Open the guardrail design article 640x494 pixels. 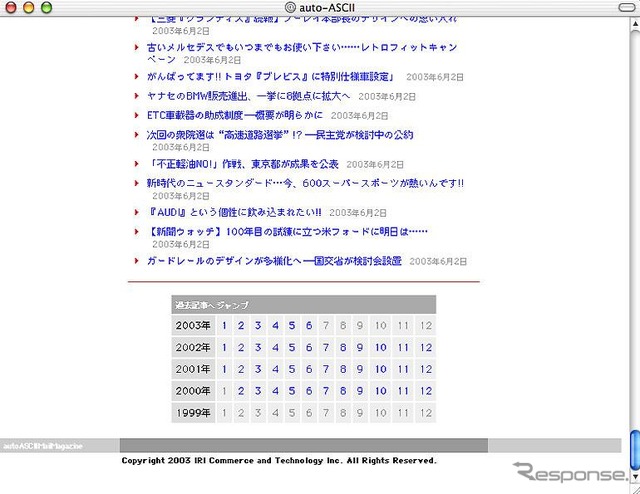(274, 260)
